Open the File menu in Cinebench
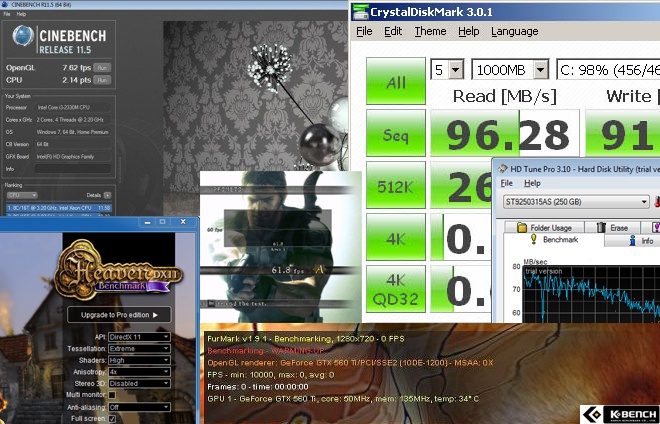The height and width of the screenshot is (424, 660). [x=7, y=14]
